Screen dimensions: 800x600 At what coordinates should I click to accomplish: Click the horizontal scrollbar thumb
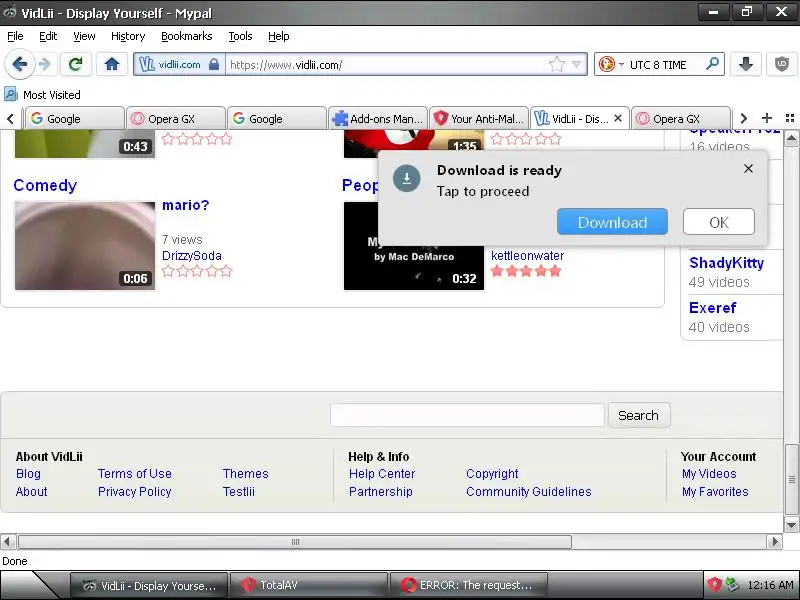tap(295, 541)
